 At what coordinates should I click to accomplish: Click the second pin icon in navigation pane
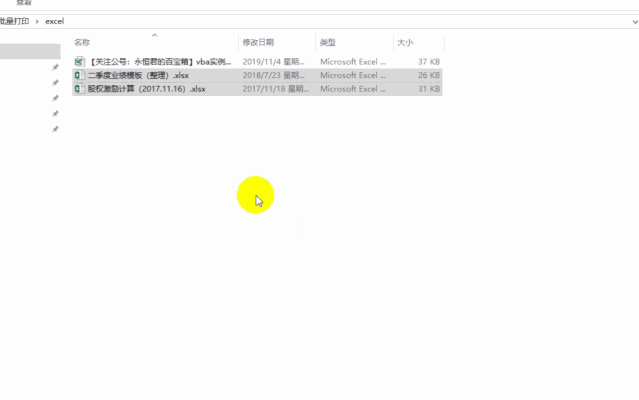[56, 83]
